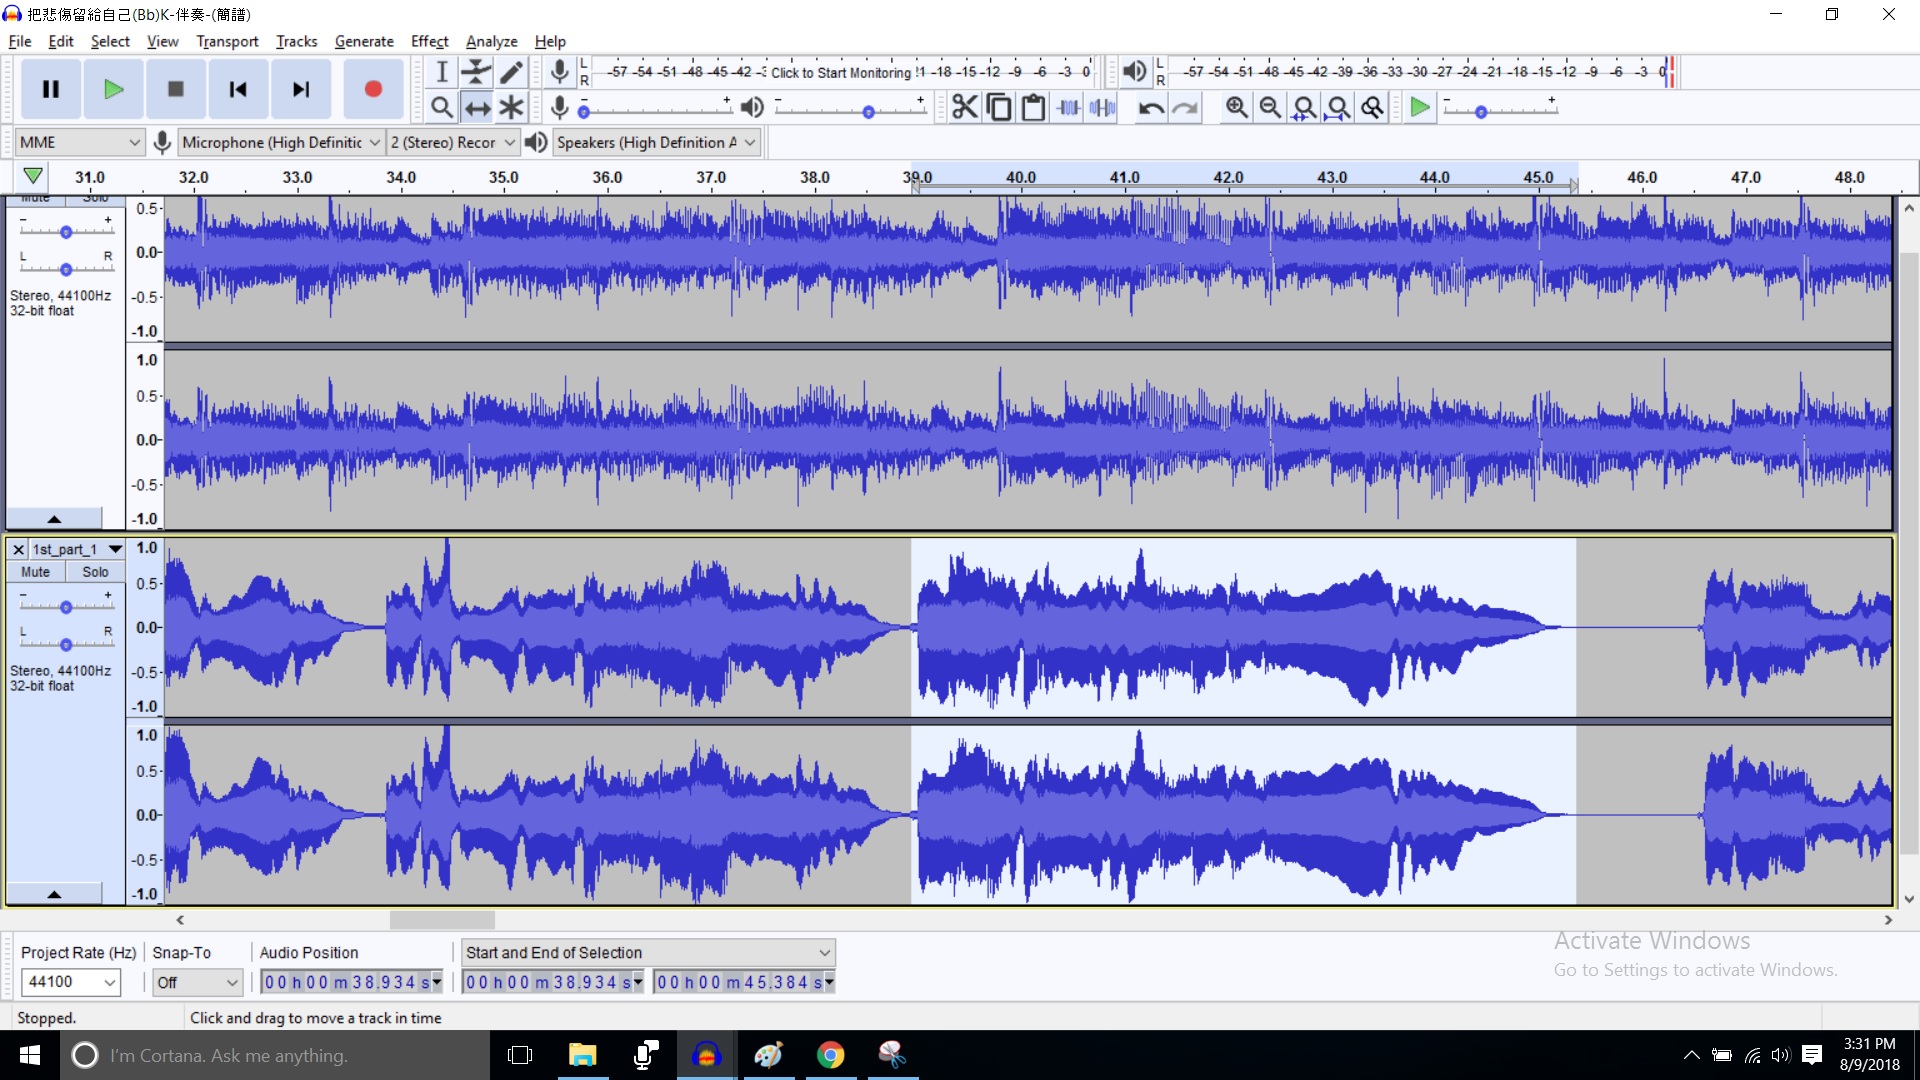Zoom out of the waveform
This screenshot has height=1080, width=1920.
(1270, 107)
